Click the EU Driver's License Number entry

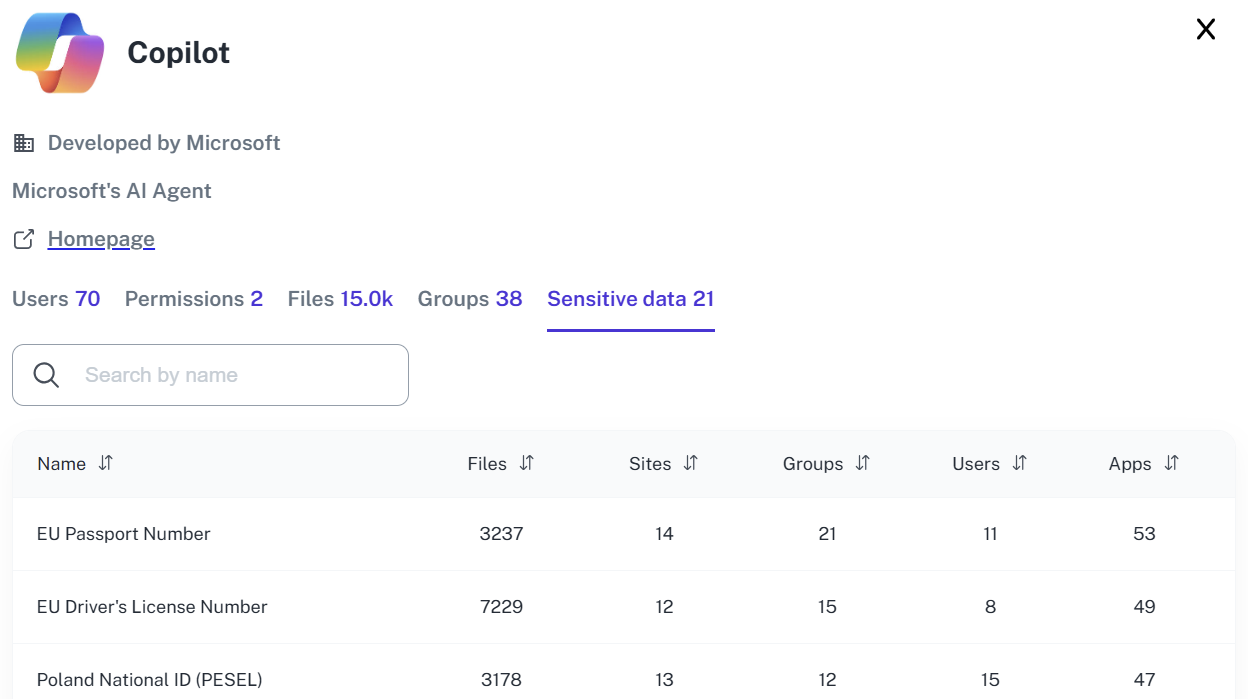(x=152, y=607)
